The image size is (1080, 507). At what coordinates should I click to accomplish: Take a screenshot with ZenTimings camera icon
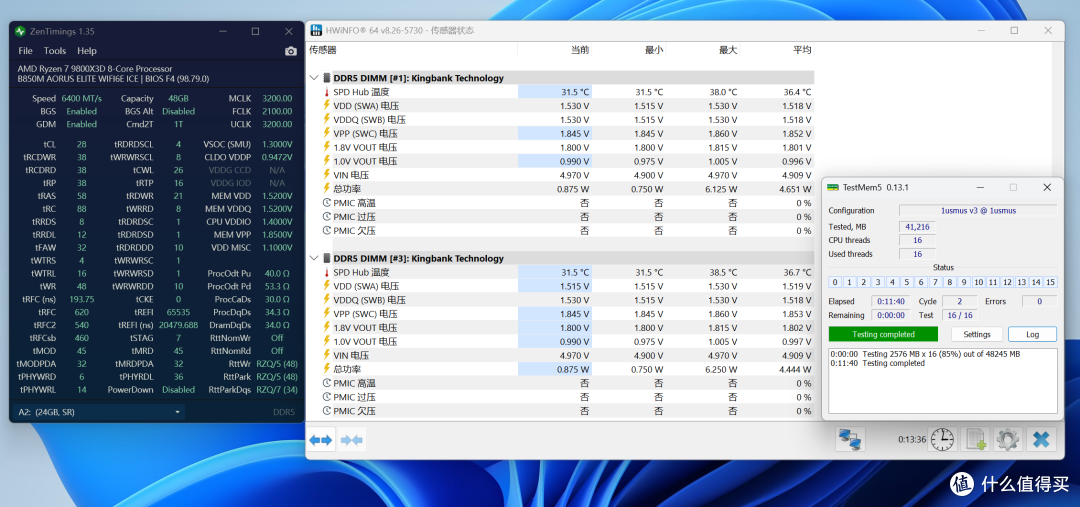[291, 51]
